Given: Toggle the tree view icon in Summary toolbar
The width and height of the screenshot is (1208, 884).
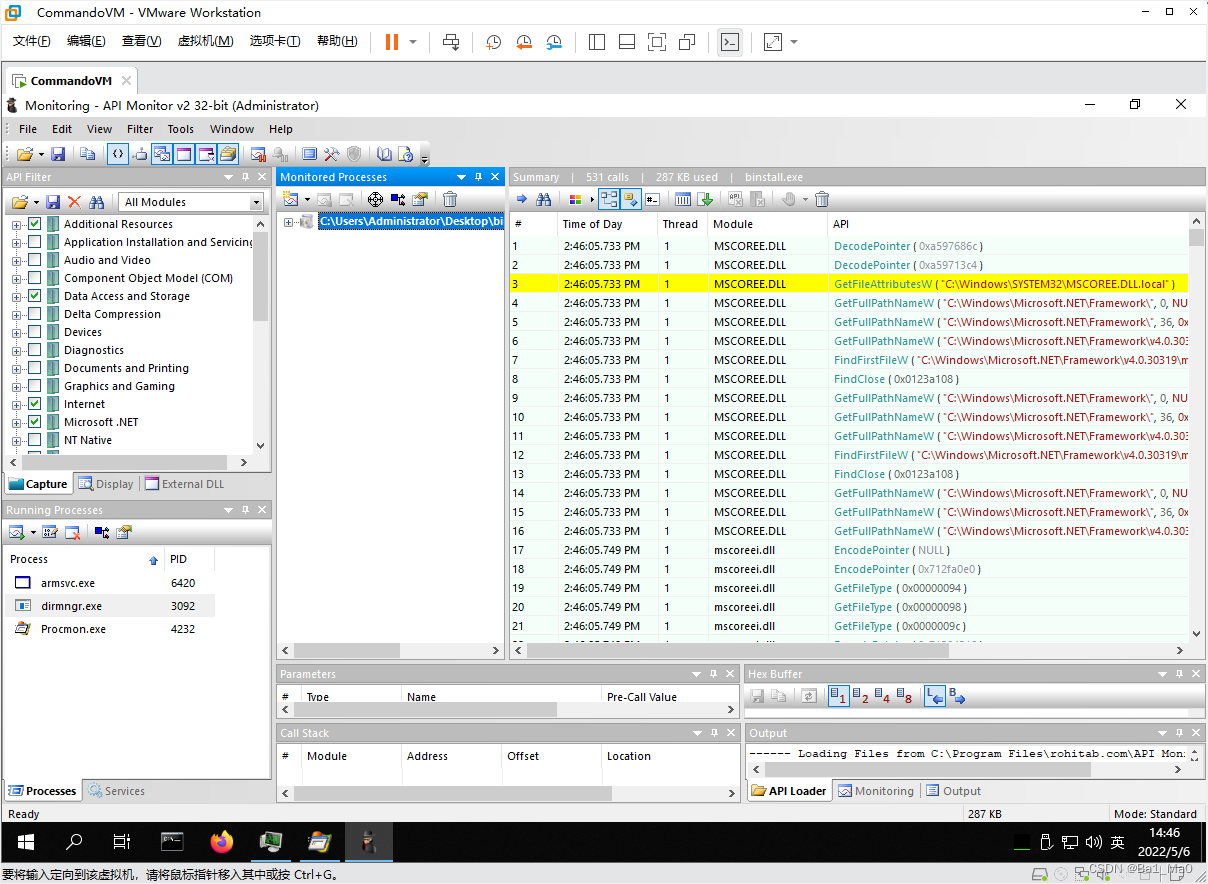Looking at the screenshot, I should 609,199.
